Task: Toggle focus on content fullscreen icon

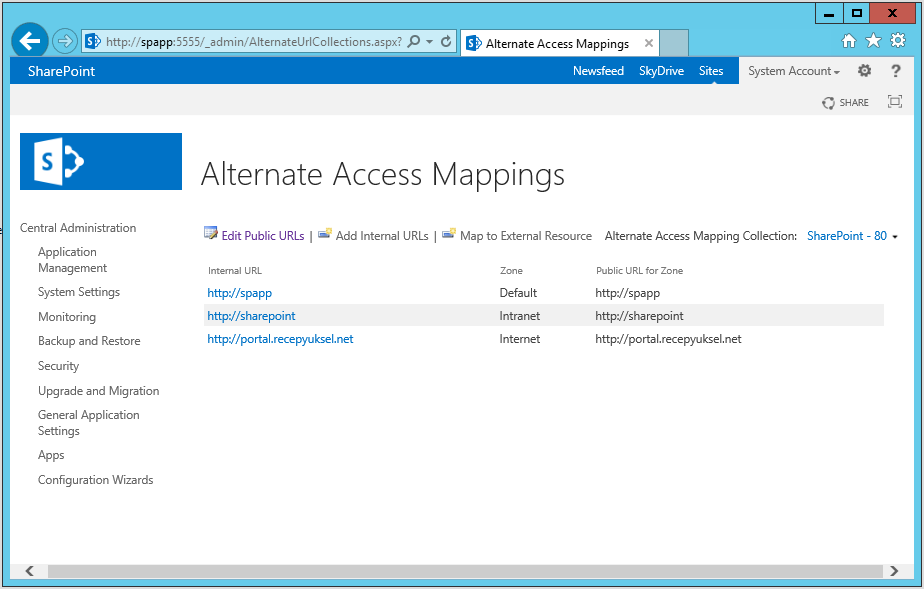Action: point(895,102)
